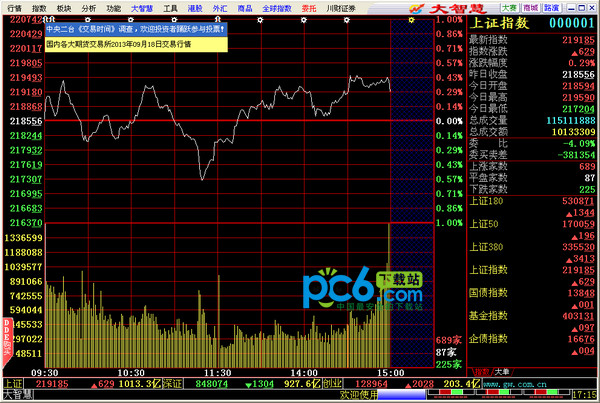Select the 企债指数 row in the index list
Viewport: 600px width, 403px height.
(532, 345)
